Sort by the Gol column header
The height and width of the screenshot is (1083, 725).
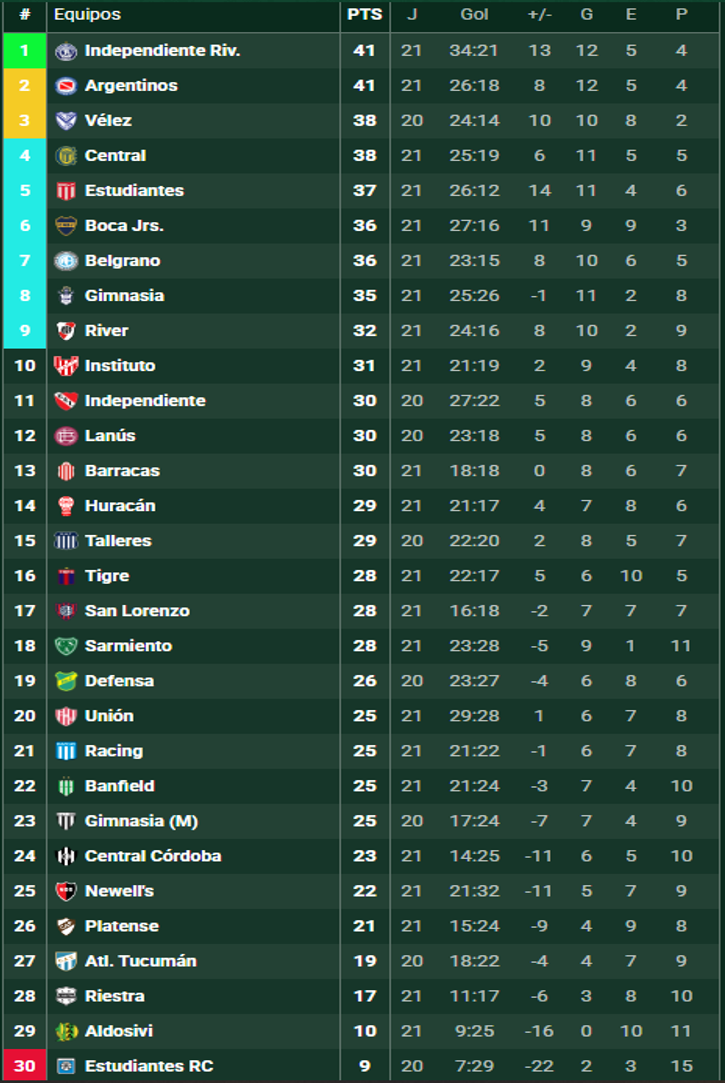tap(474, 15)
